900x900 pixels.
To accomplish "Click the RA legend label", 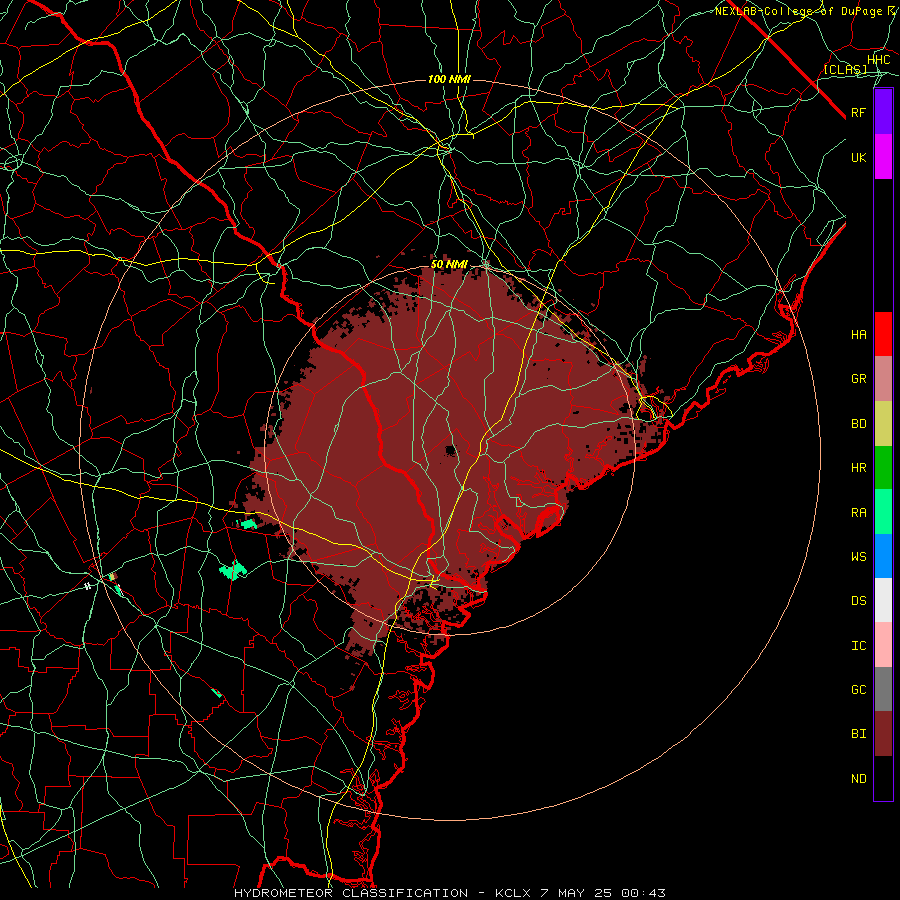I will 859,513.
